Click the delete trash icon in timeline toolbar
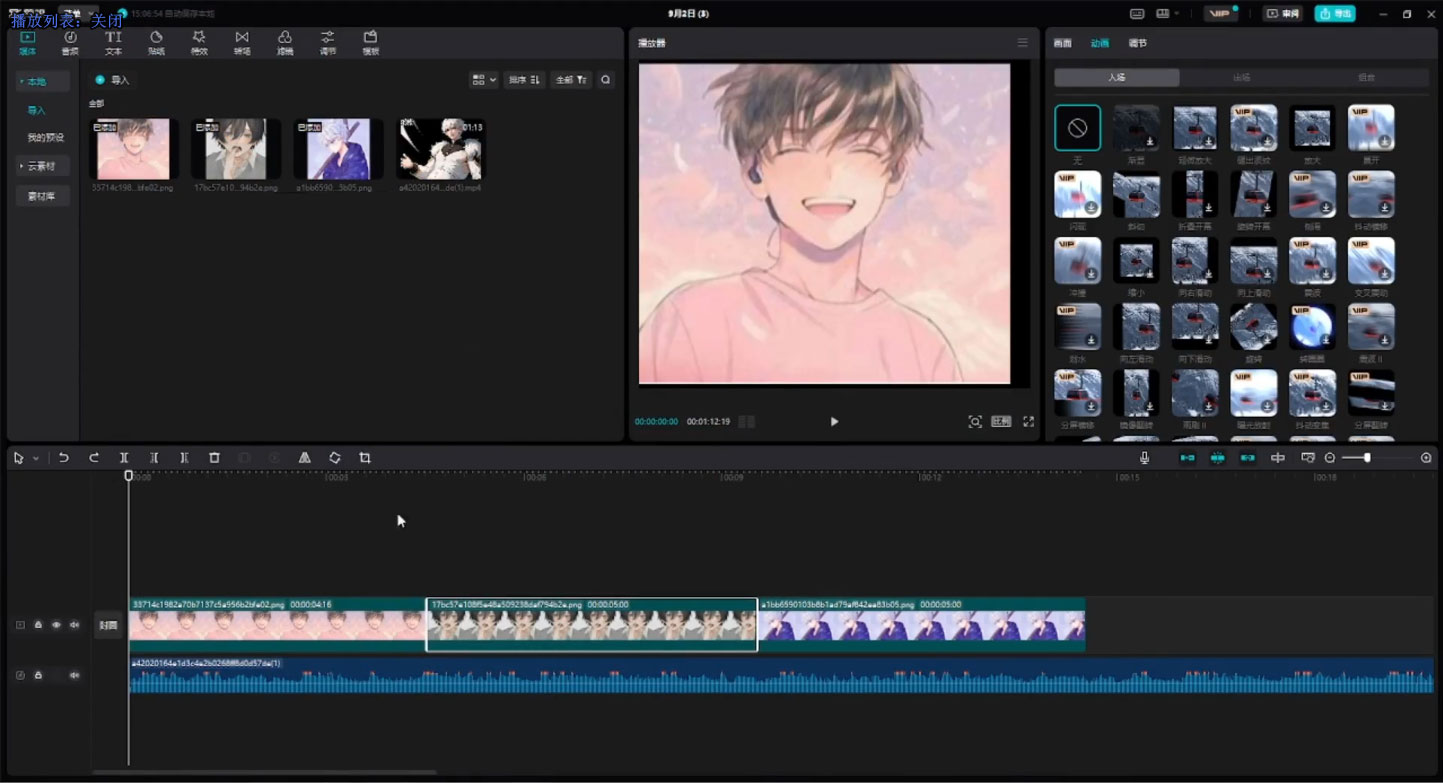 tap(214, 458)
